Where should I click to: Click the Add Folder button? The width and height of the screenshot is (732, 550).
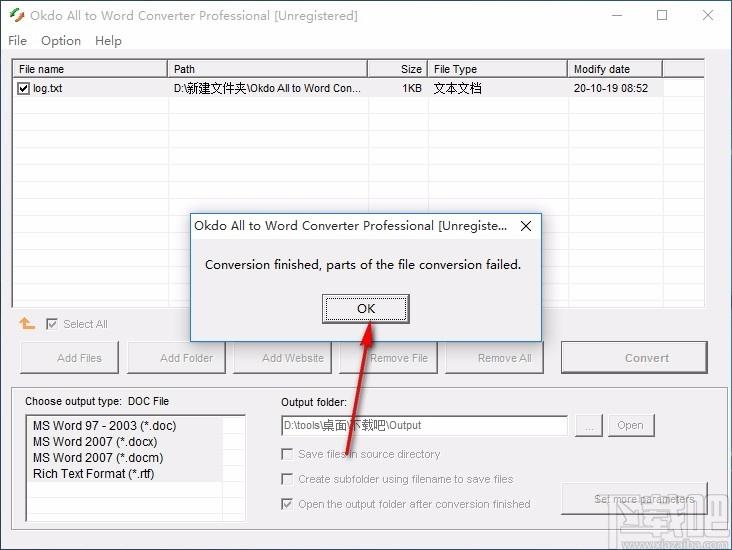click(x=176, y=358)
